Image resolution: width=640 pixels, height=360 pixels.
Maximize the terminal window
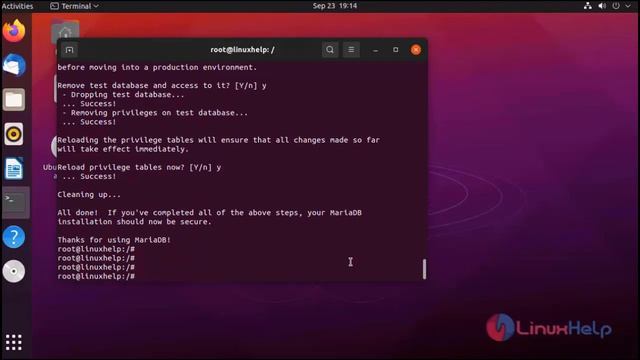[x=396, y=50]
